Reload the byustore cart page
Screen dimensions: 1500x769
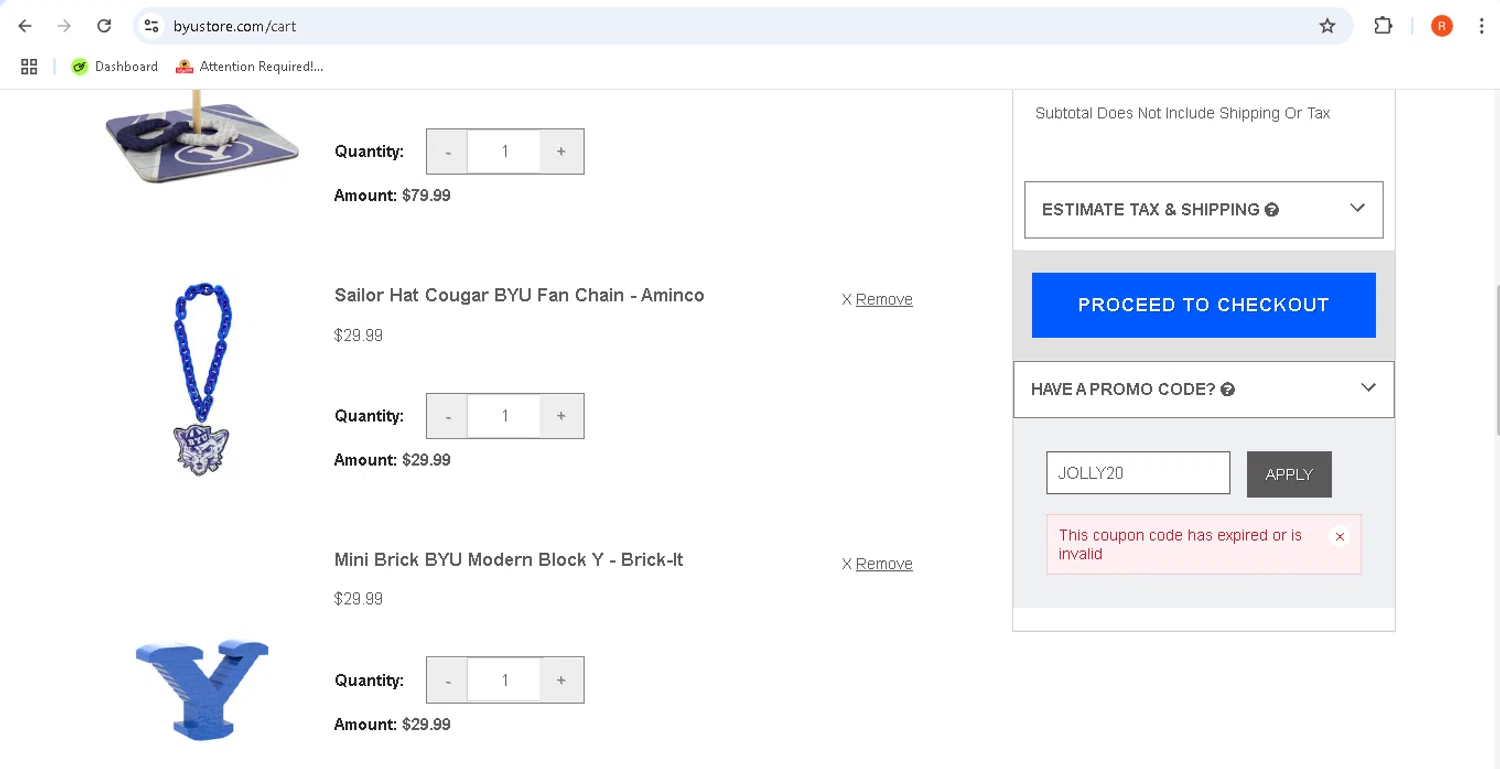(x=104, y=26)
